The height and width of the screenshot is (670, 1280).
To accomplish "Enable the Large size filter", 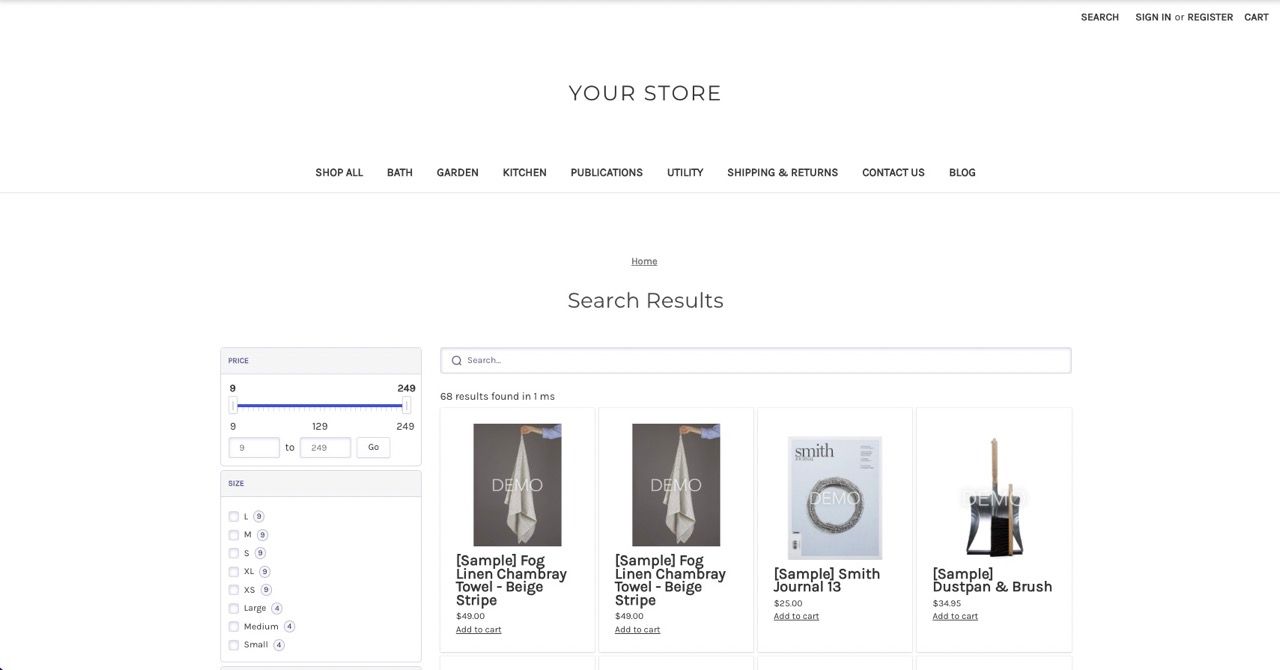I will (233, 607).
